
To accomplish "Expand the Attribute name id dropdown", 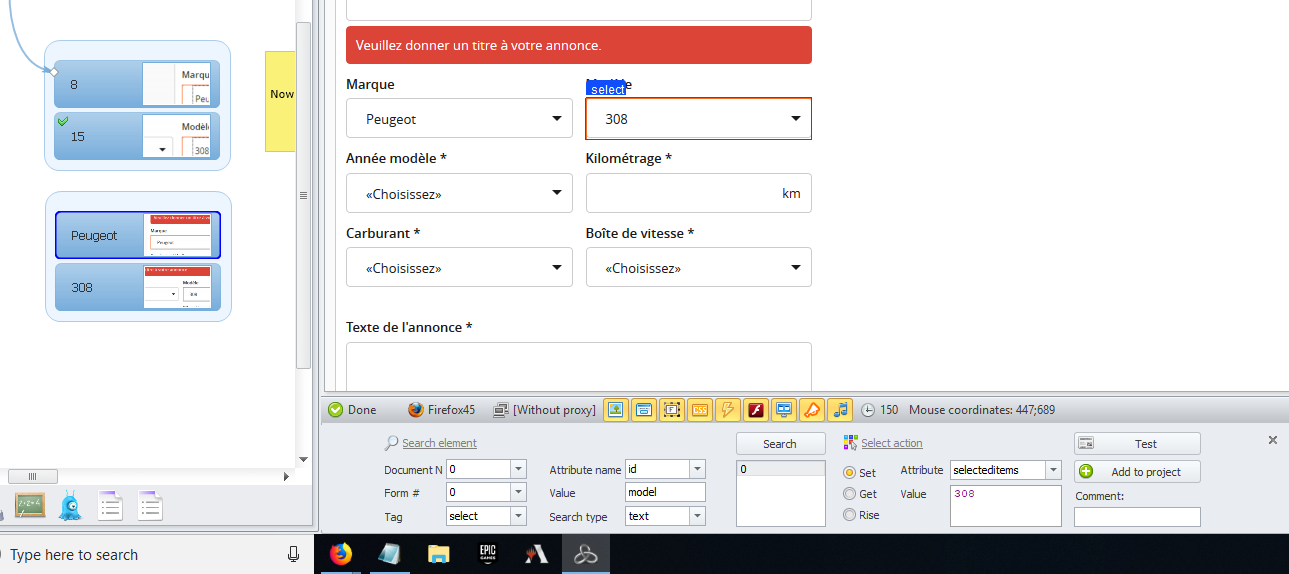I will pos(698,469).
